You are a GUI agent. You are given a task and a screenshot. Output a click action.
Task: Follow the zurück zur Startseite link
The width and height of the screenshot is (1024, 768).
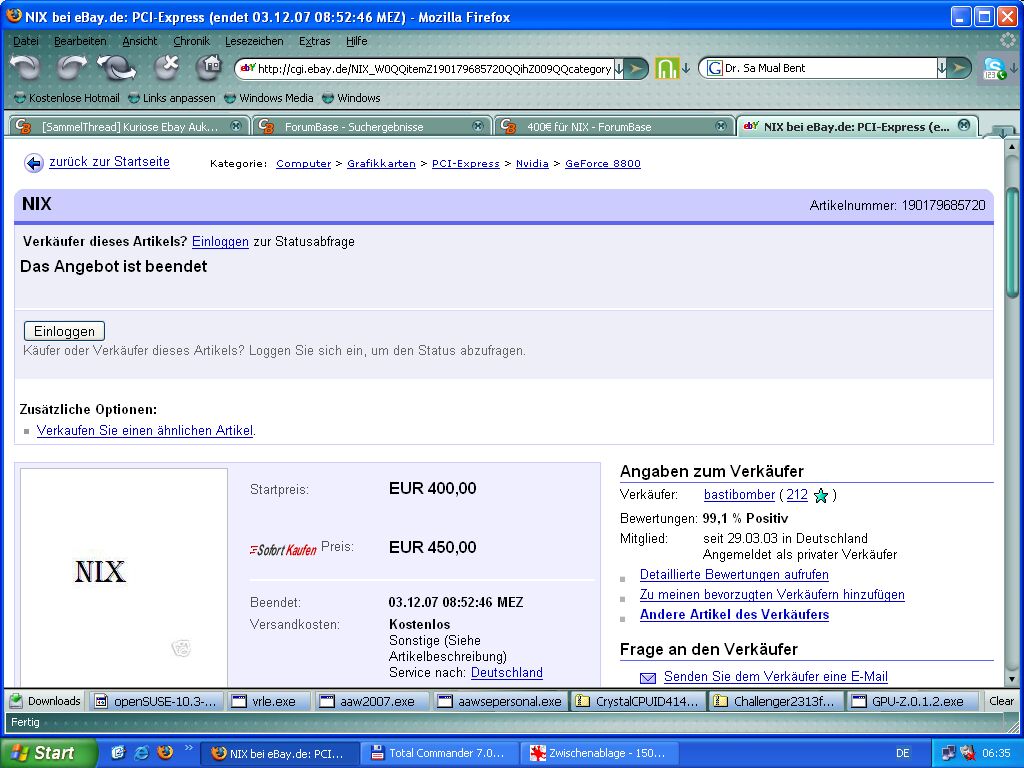(109, 162)
